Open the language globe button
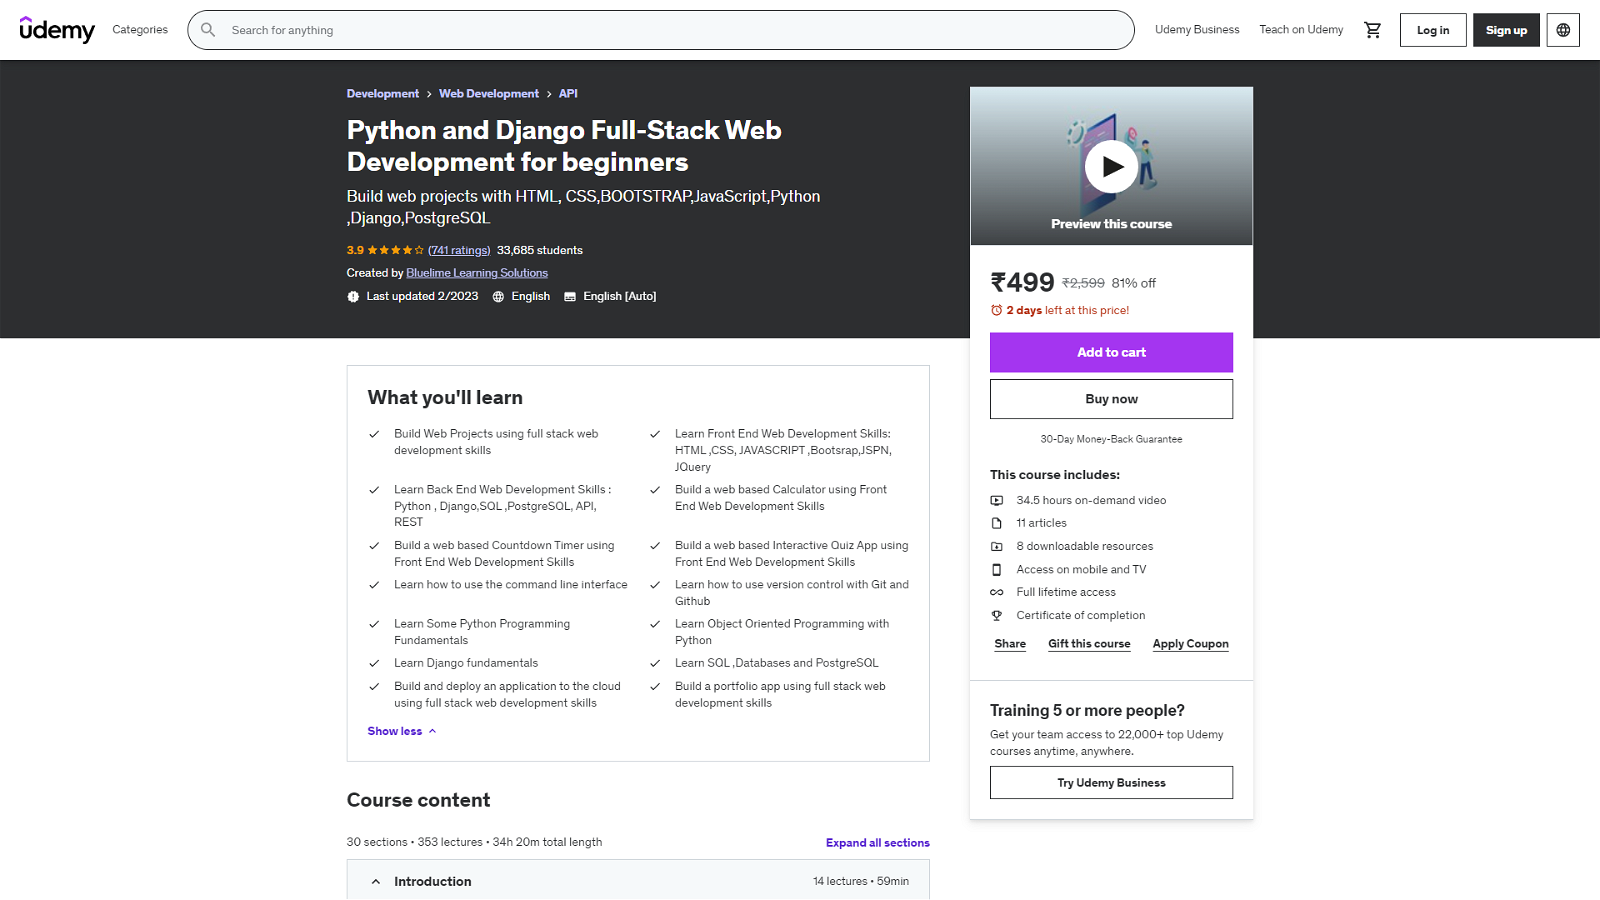The image size is (1600, 900). (1563, 30)
